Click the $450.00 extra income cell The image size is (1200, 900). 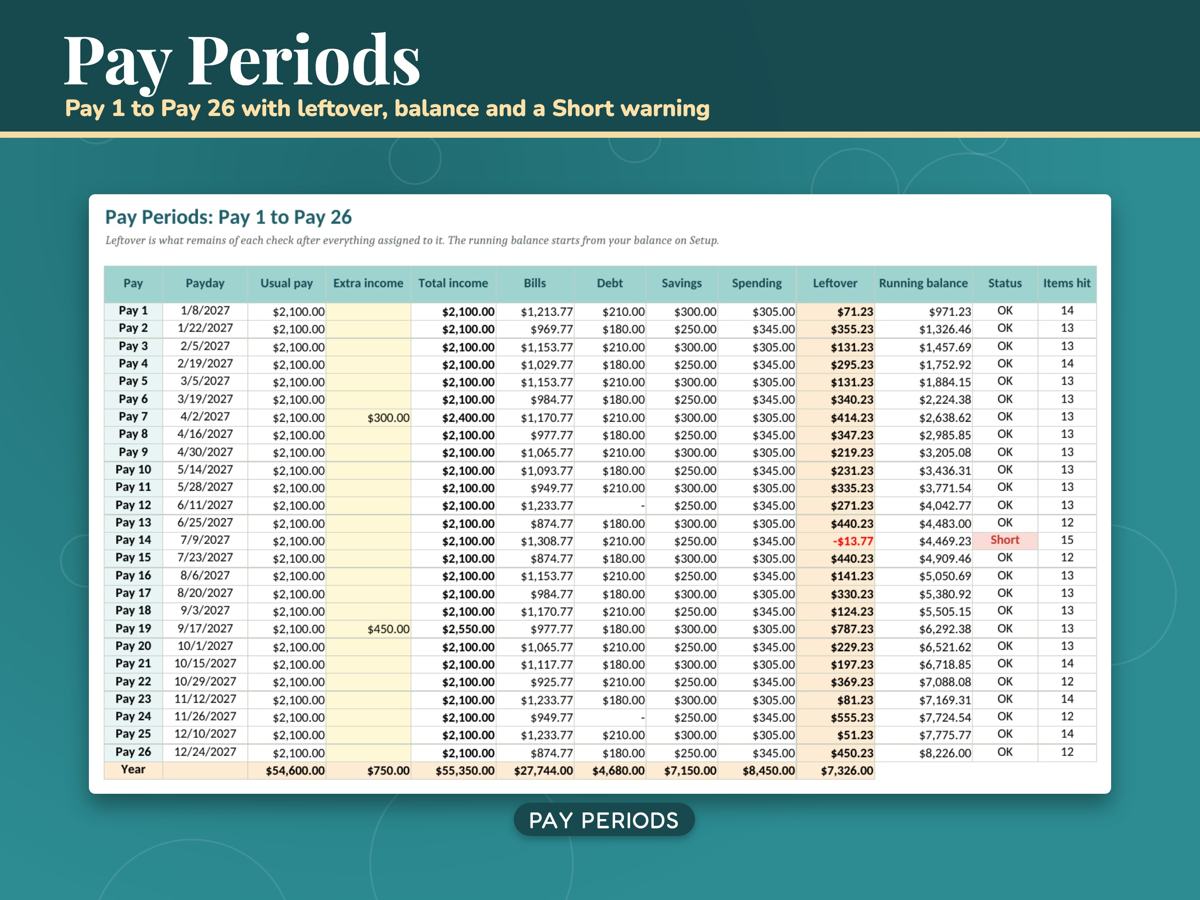coord(368,629)
